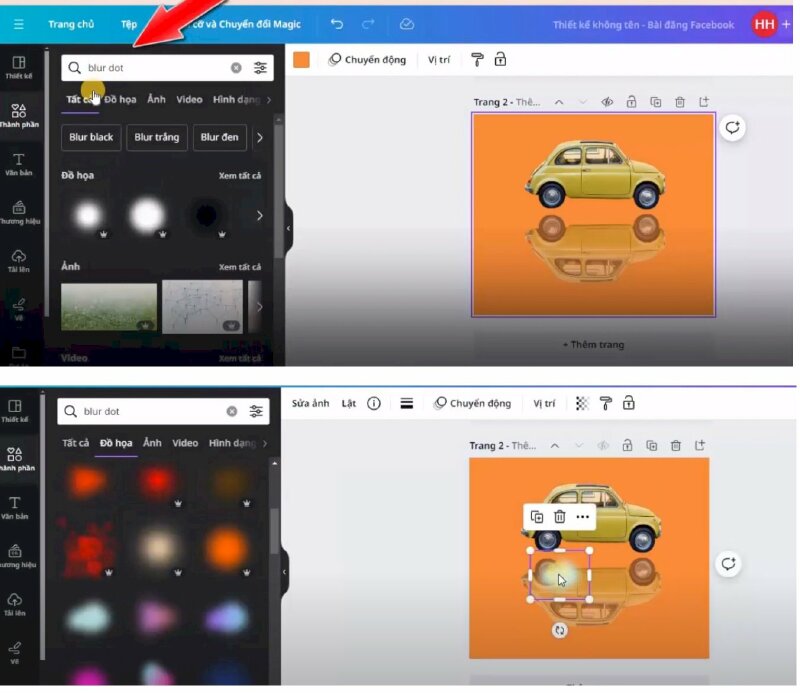The image size is (800, 693).
Task: Open the Tệp menu
Action: (x=129, y=24)
